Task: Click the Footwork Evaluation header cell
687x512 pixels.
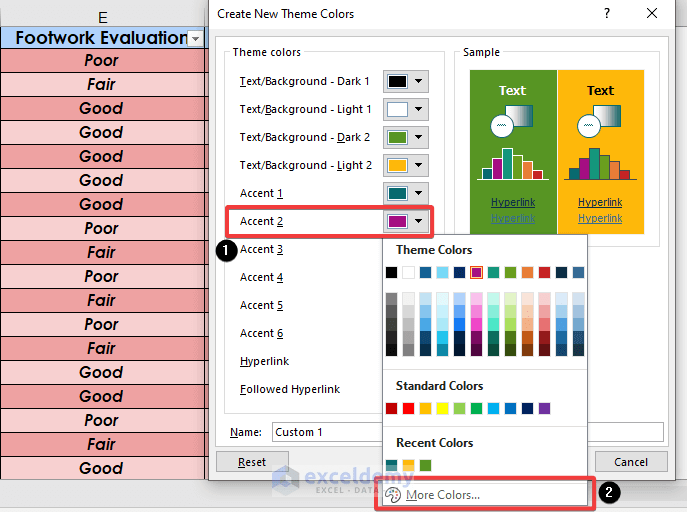Action: tap(103, 38)
